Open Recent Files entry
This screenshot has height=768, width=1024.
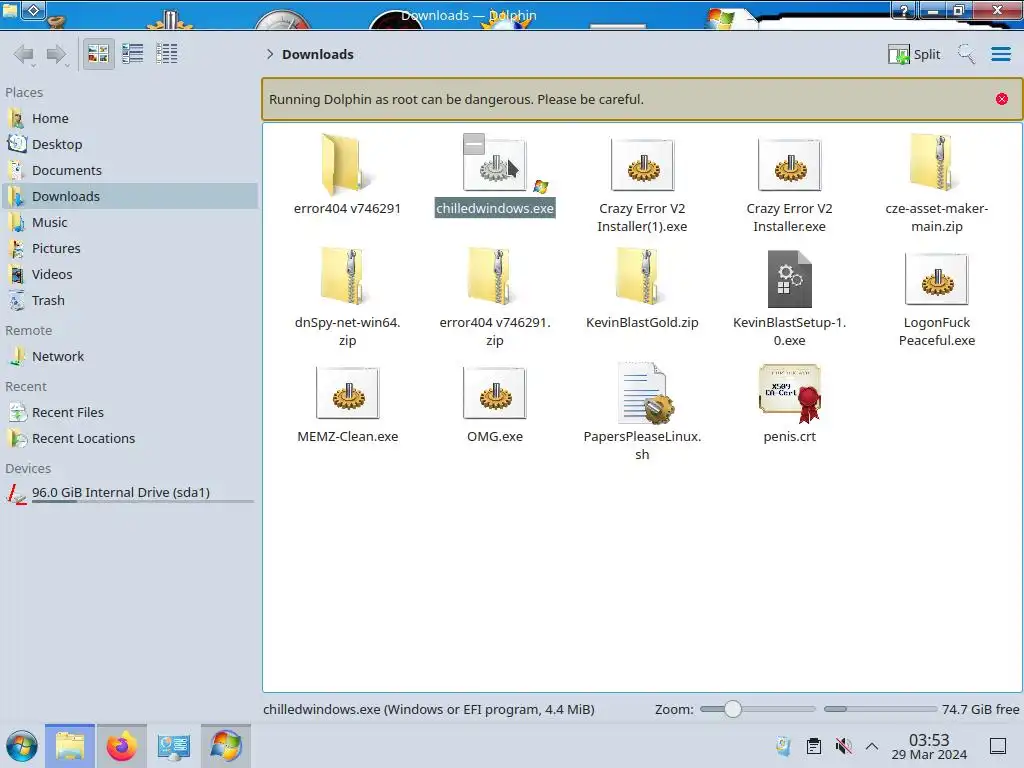[129, 413]
